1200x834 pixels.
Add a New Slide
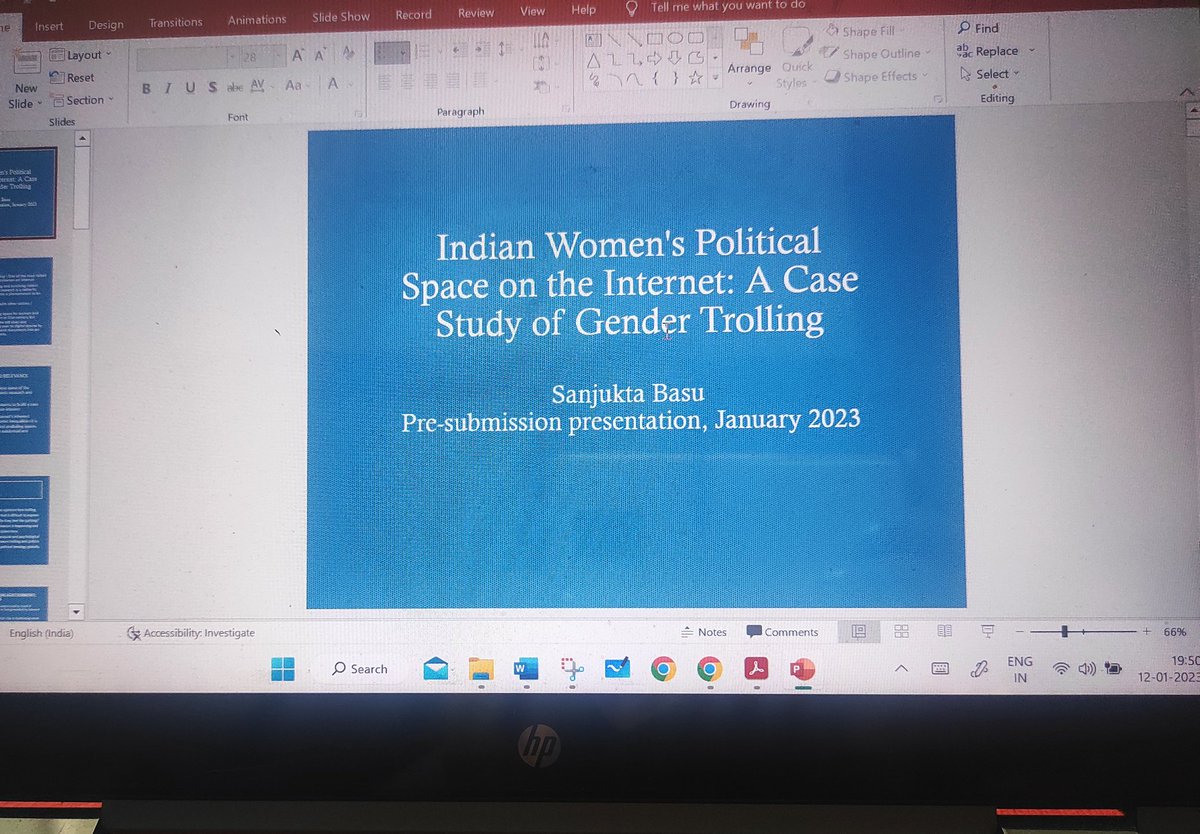pyautogui.click(x=25, y=82)
